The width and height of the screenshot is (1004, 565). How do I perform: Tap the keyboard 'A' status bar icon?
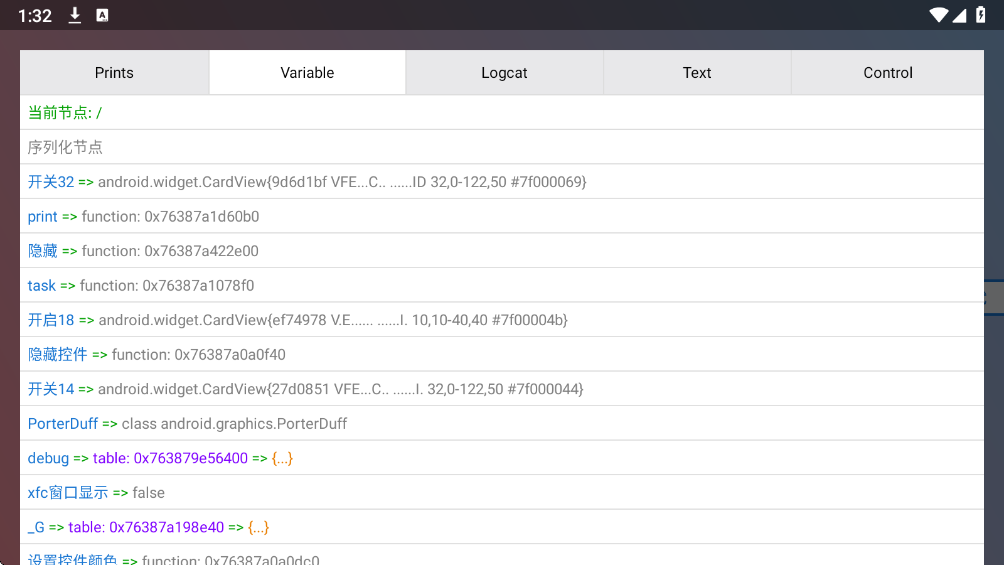coord(102,15)
